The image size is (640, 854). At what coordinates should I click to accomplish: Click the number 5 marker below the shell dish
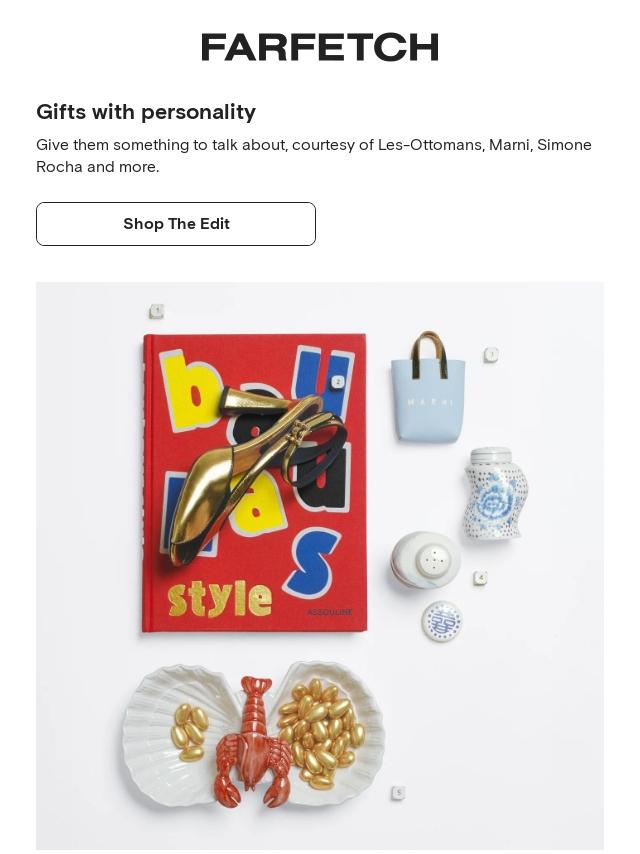coord(398,792)
